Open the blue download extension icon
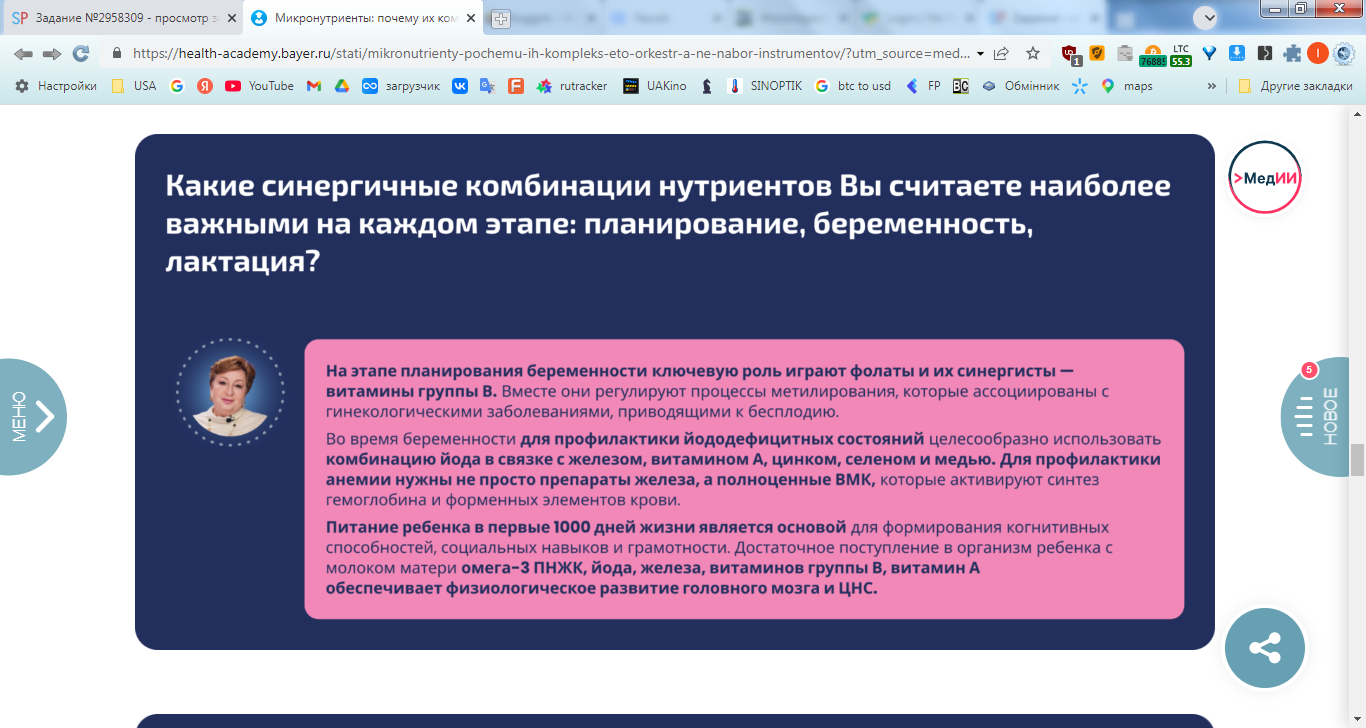1366x728 pixels. pyautogui.click(x=1237, y=54)
